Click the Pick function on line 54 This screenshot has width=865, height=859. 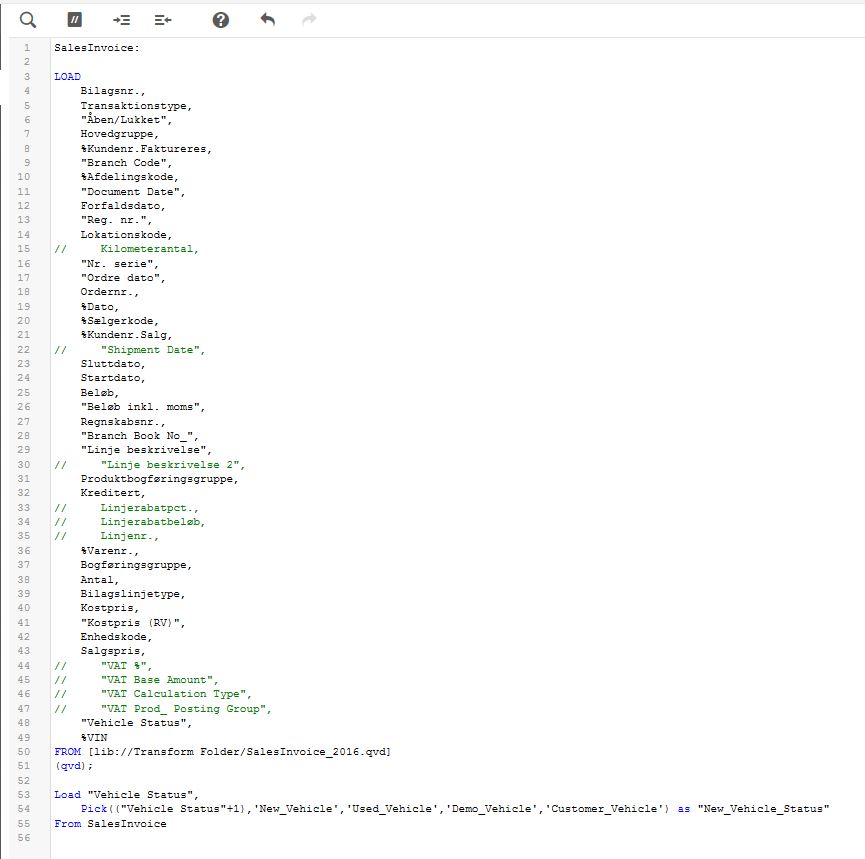click(94, 809)
